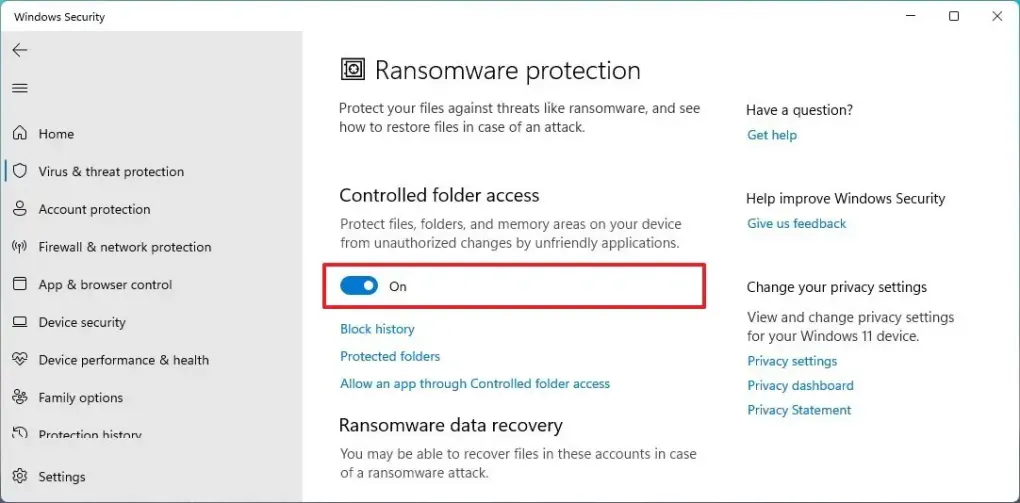Click the Virus & threat protection shield icon
The width and height of the screenshot is (1020, 503).
(x=20, y=171)
